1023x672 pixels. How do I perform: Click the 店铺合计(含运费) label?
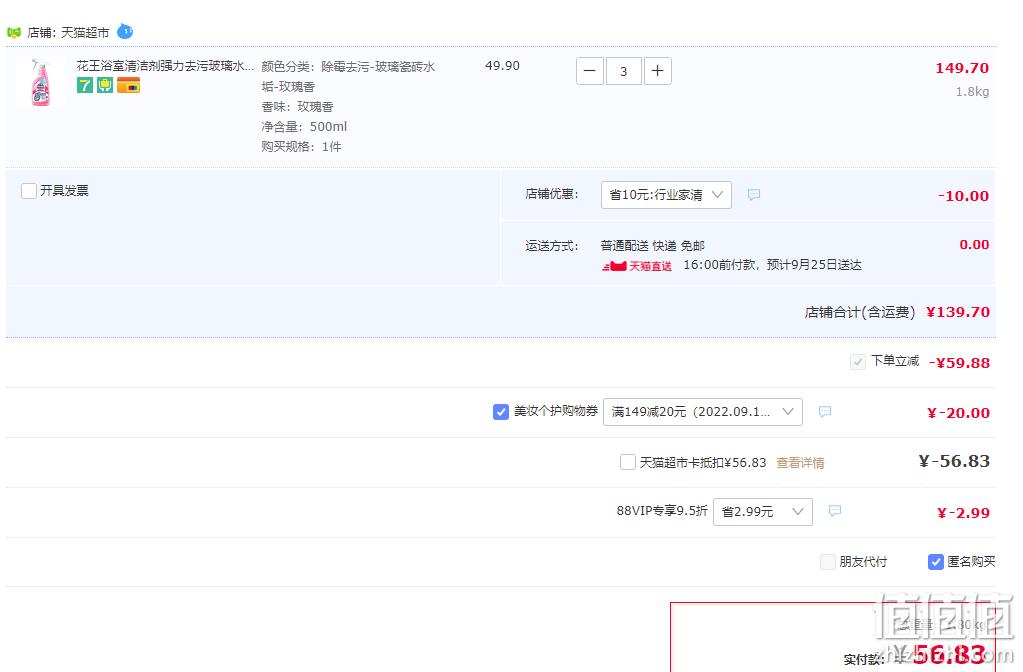coord(860,313)
